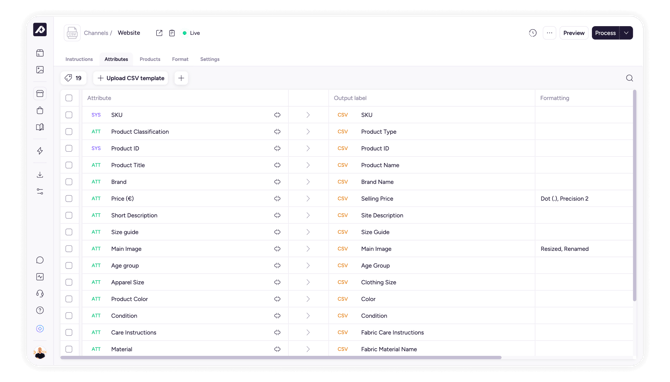The width and height of the screenshot is (670, 382).
Task: Open the lightning bolt automation icon
Action: click(x=40, y=151)
